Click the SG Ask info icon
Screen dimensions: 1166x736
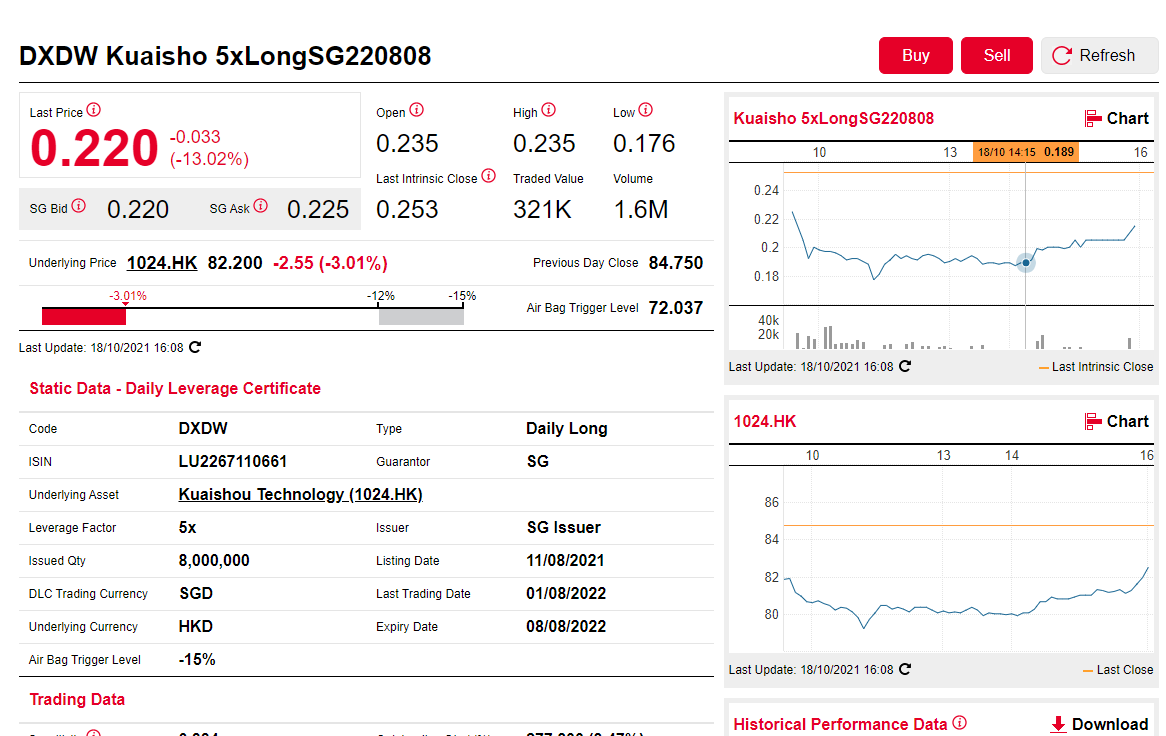260,206
